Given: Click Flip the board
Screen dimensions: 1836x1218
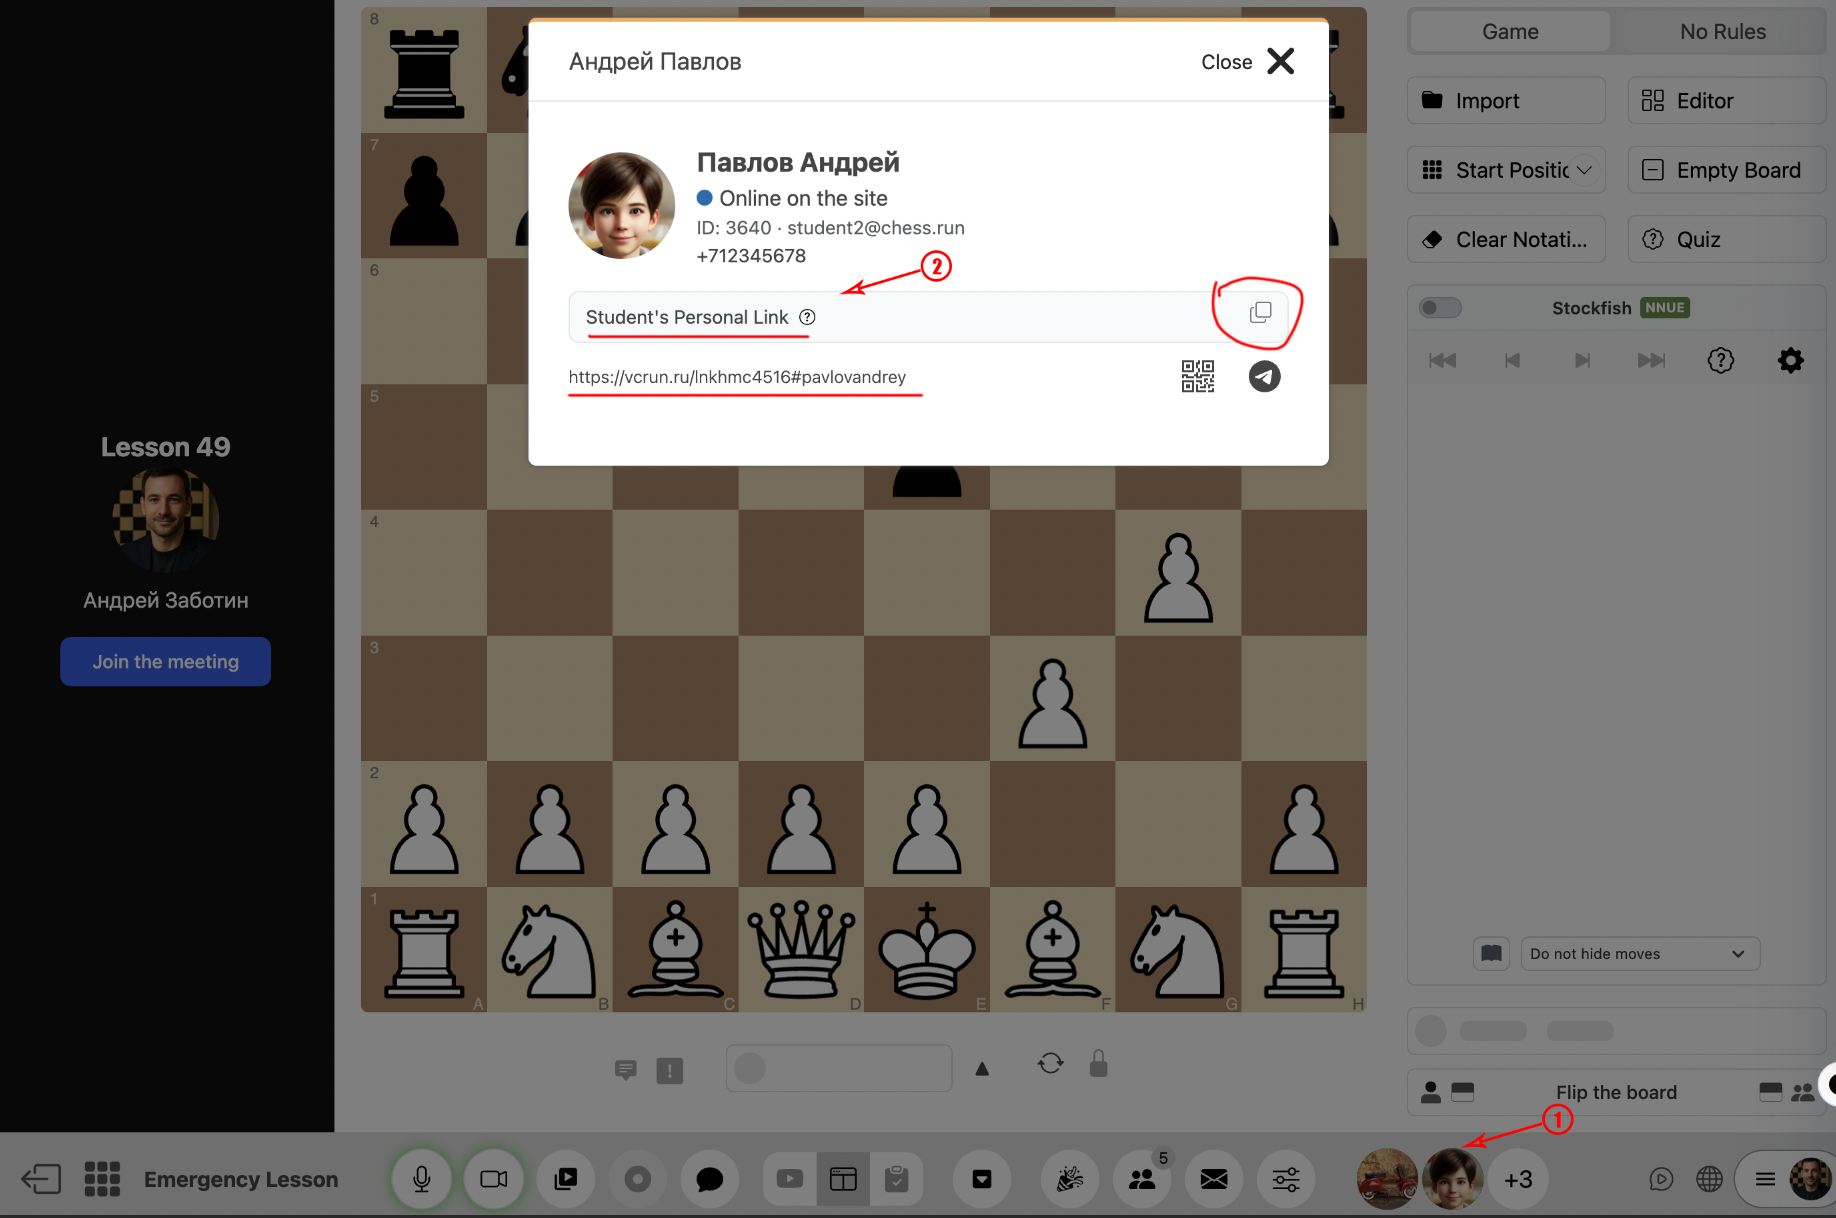Looking at the screenshot, I should coord(1616,1092).
